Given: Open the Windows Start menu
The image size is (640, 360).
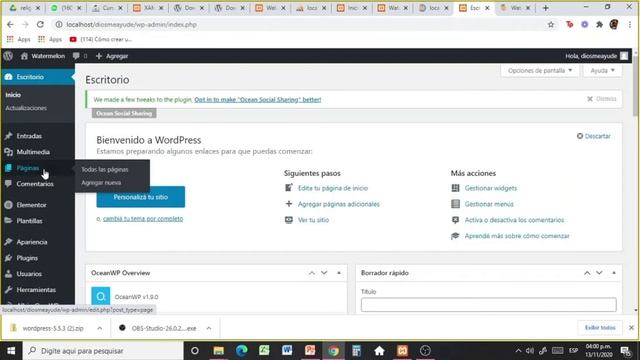Looking at the screenshot, I should 11,351.
